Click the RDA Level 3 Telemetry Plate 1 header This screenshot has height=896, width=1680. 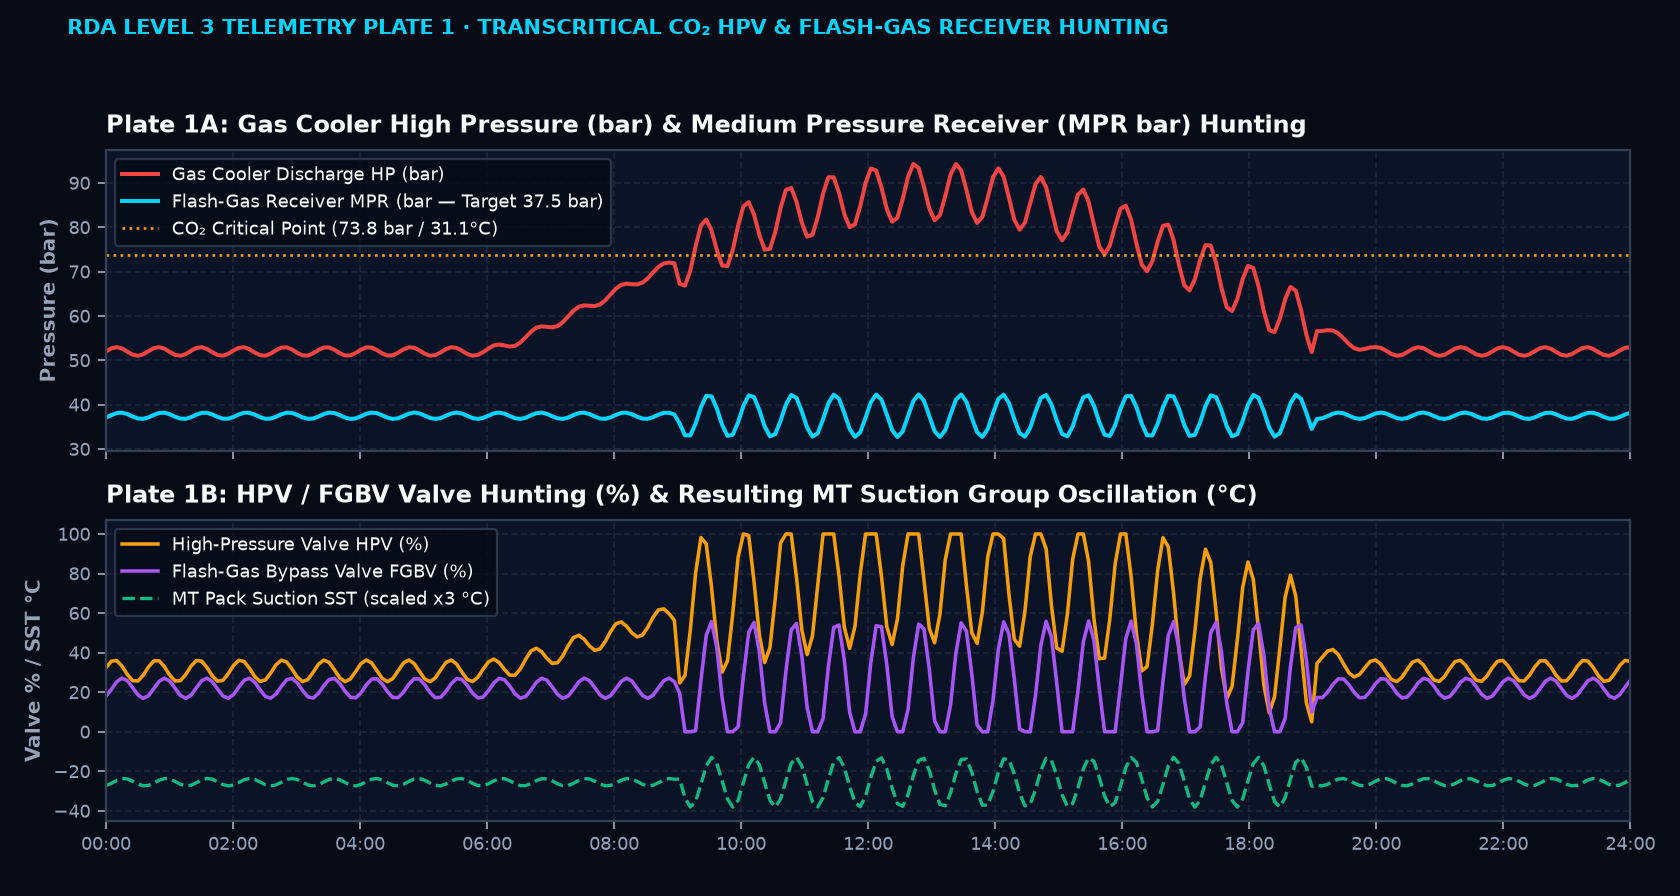(618, 27)
